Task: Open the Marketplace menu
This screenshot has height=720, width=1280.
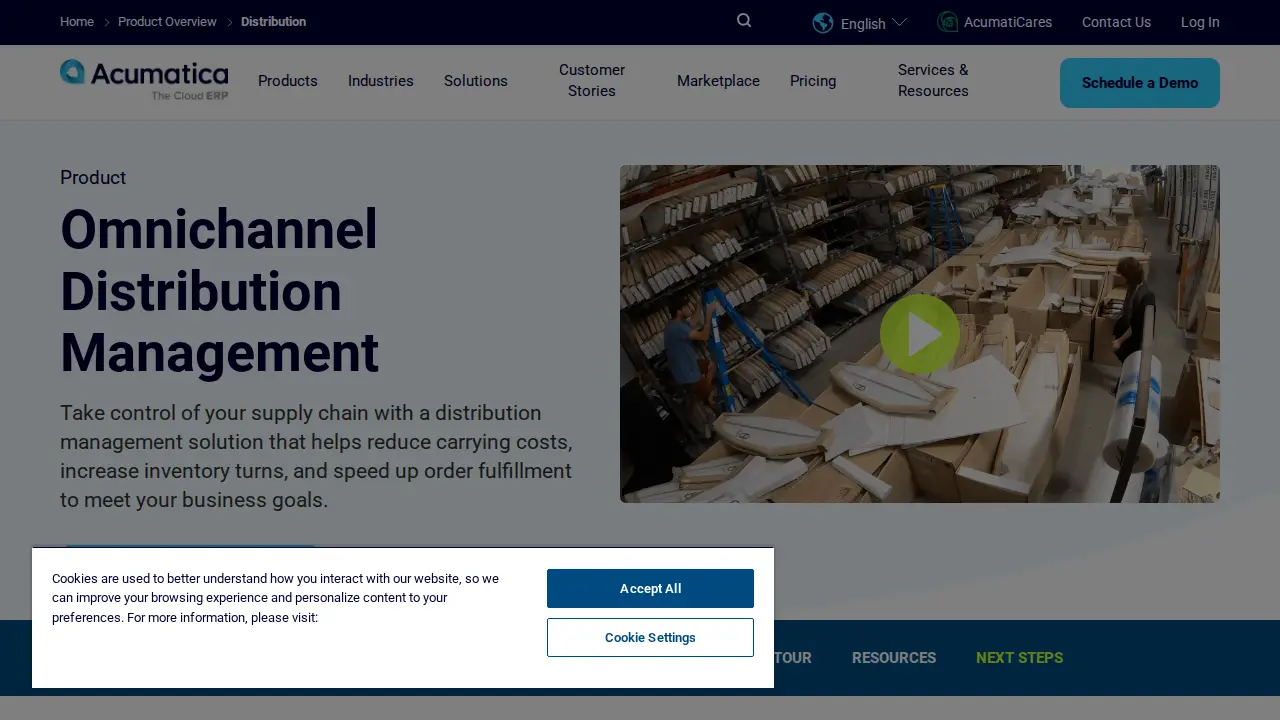Action: (x=718, y=81)
